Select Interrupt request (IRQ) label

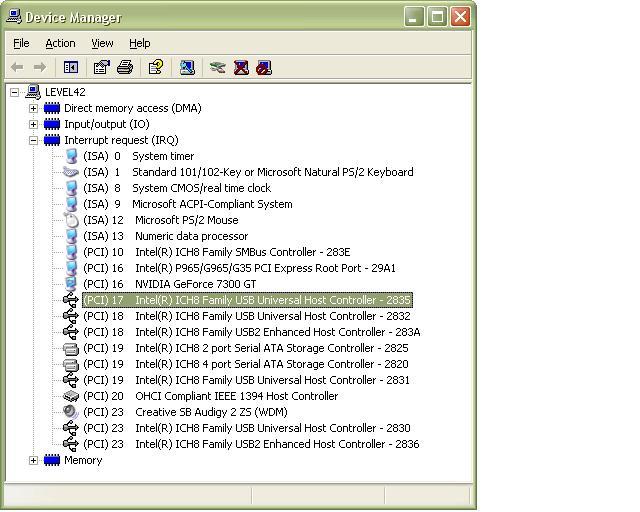click(121, 140)
